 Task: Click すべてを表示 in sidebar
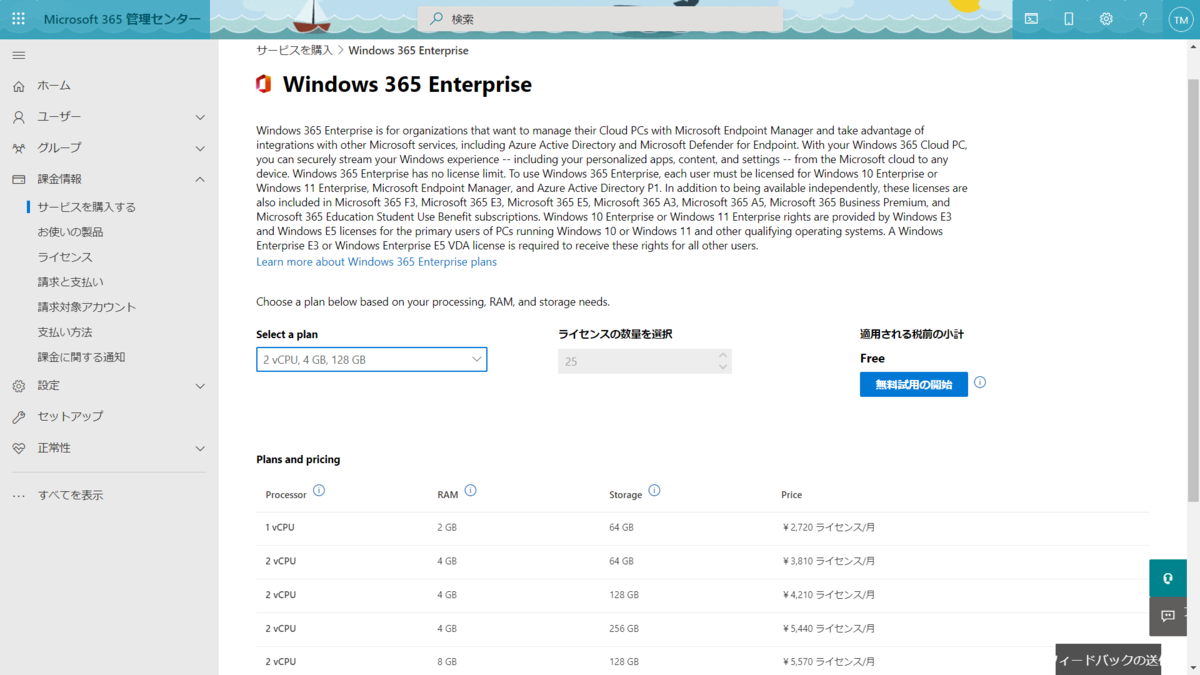(70, 495)
